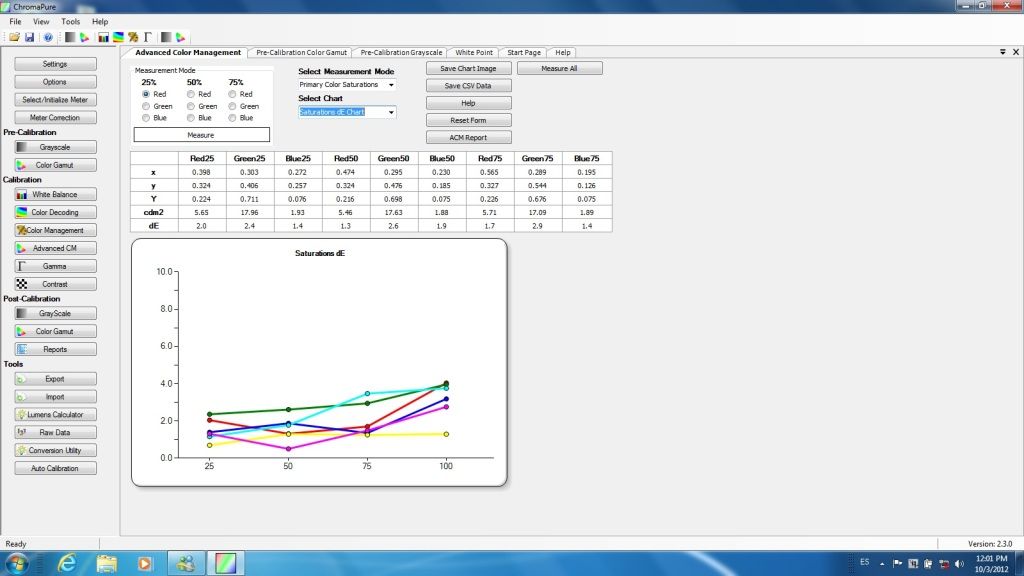Switch to the Pre-Calibration Color Gamut tab
1024x576 pixels.
(x=301, y=52)
